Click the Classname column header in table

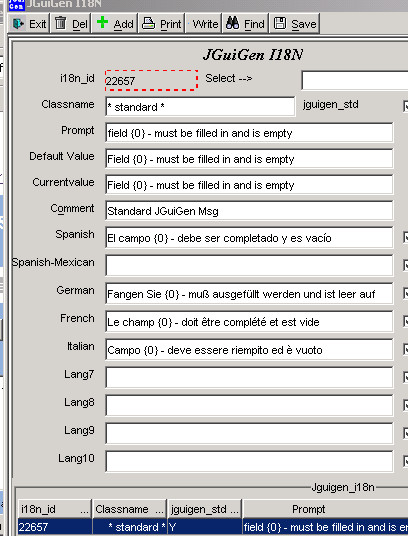(130, 509)
